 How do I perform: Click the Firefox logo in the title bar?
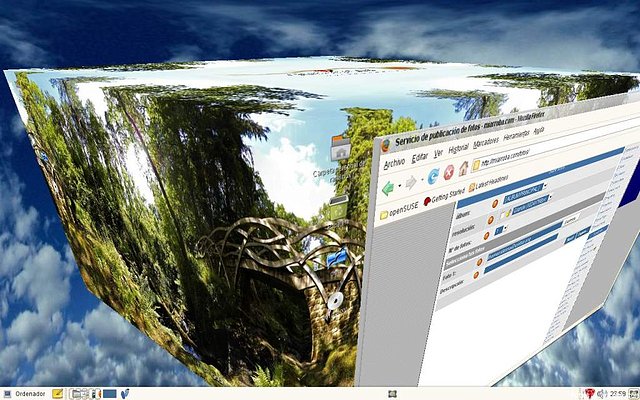tap(385, 145)
